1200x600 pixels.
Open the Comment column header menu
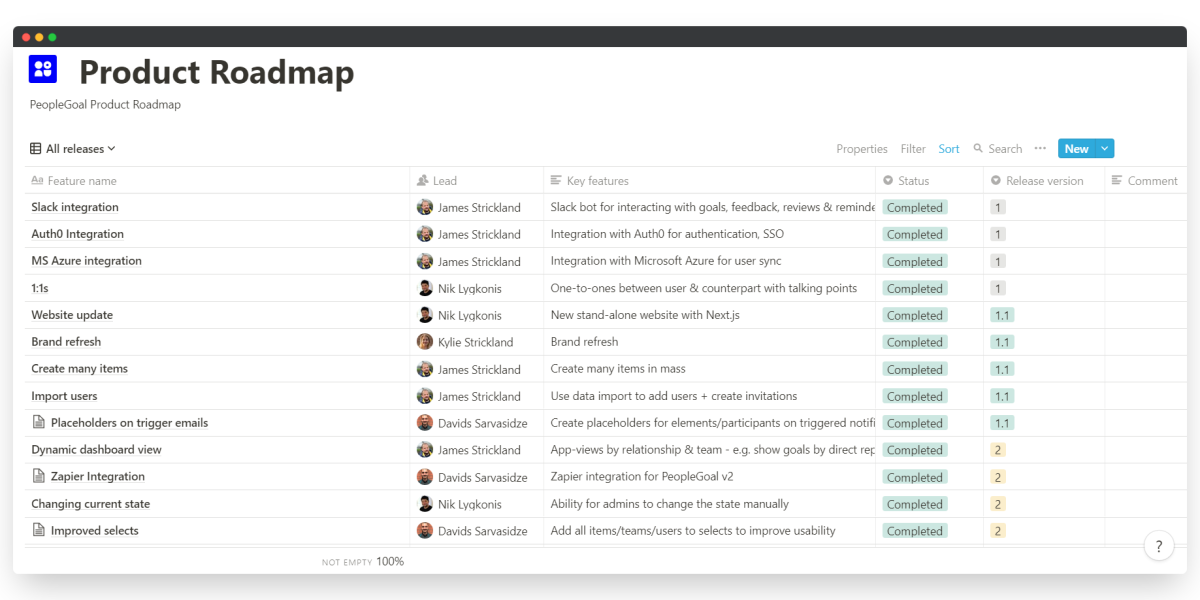click(1146, 181)
